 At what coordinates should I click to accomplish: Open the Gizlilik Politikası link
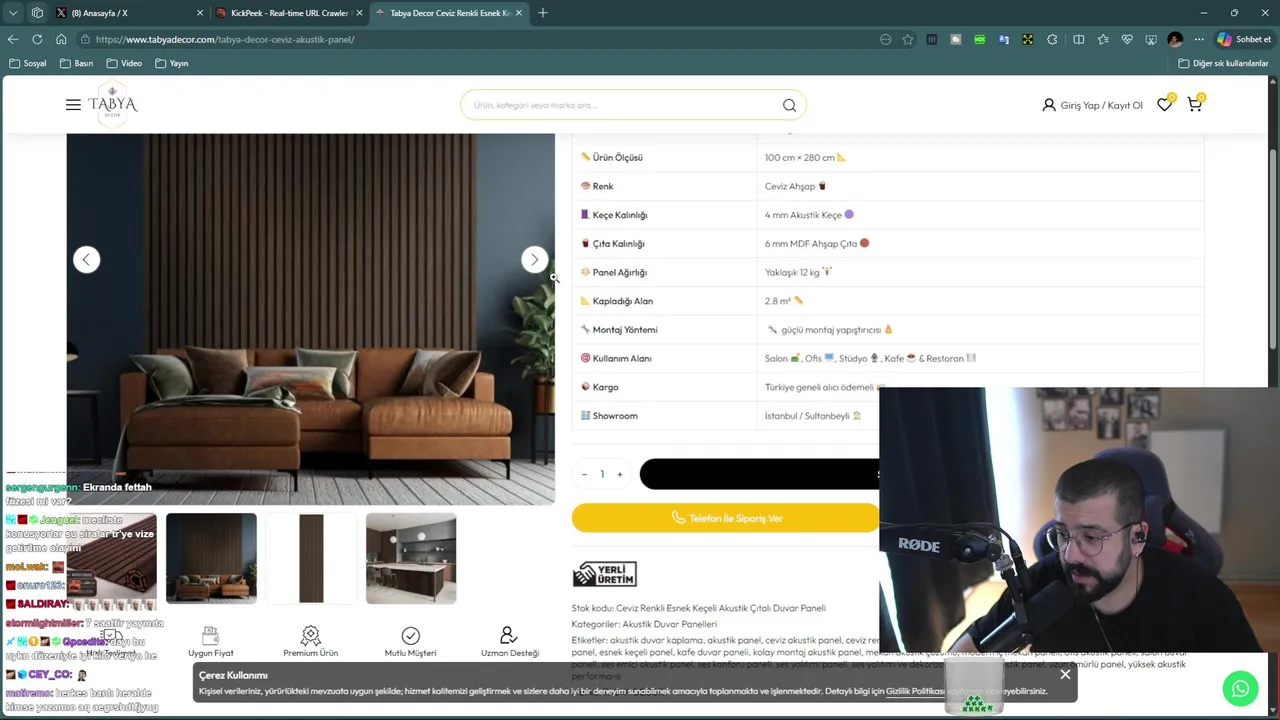(x=914, y=691)
